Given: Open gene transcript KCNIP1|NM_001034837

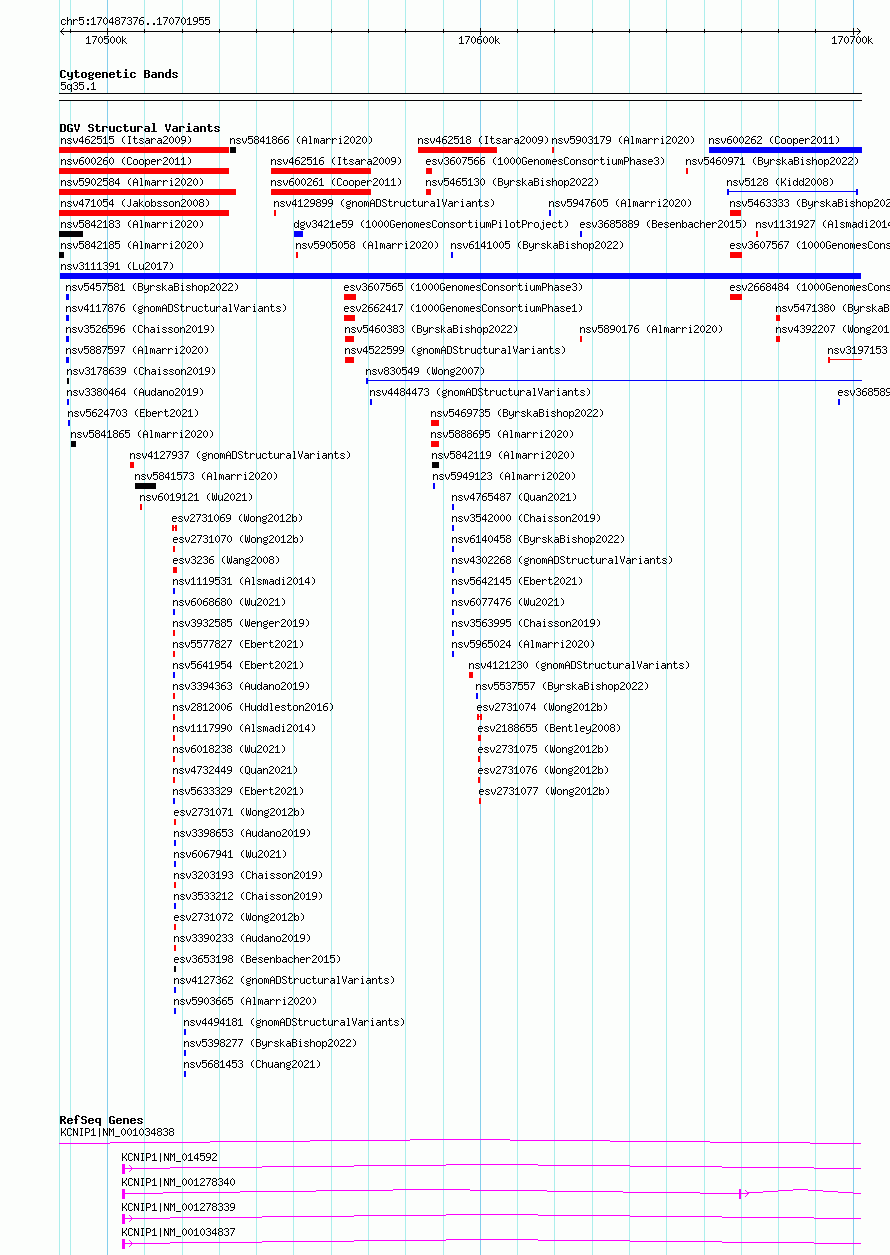Looking at the screenshot, I should pyautogui.click(x=179, y=1232).
